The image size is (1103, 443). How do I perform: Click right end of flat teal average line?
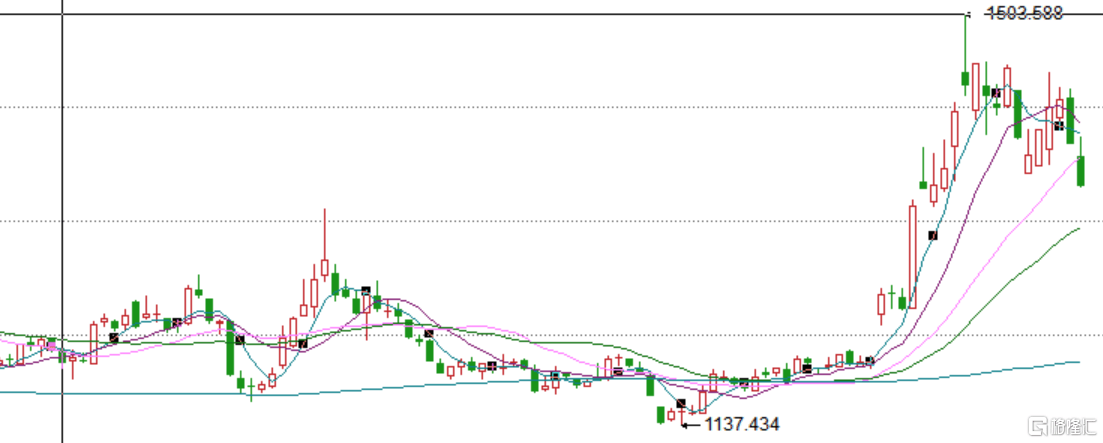[1078, 362]
